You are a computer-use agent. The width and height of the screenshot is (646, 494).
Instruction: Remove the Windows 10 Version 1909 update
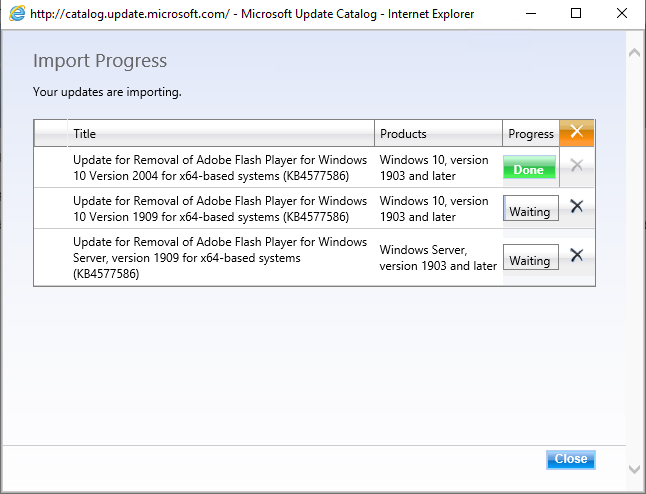(x=577, y=206)
